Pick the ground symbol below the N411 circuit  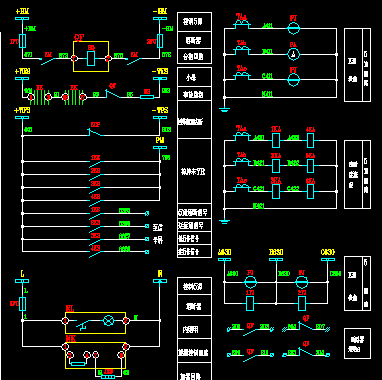point(224,109)
